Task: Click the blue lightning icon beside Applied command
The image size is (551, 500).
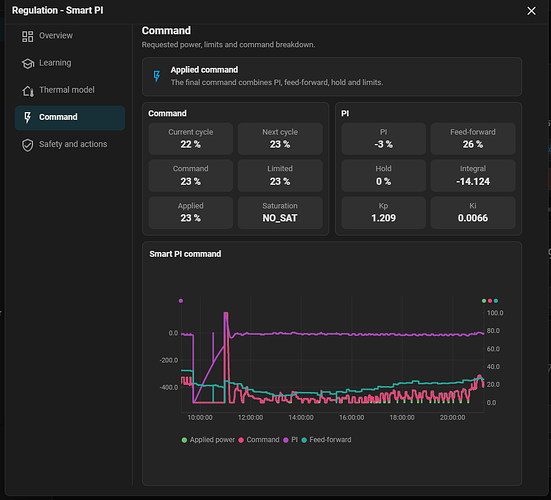Action: click(x=157, y=76)
